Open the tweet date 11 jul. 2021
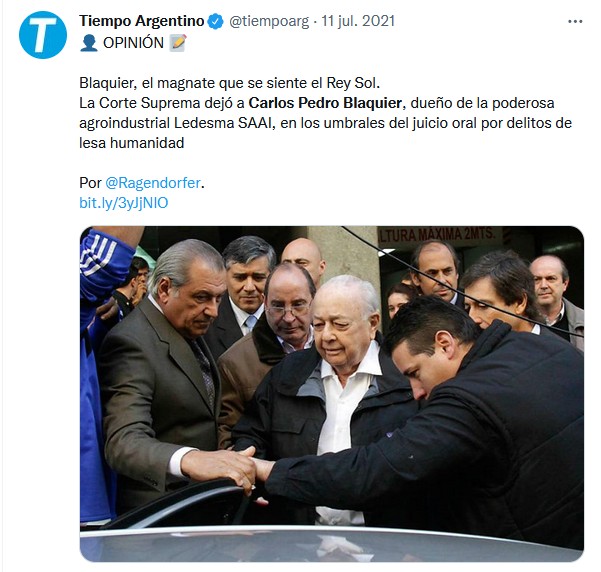 [358, 21]
